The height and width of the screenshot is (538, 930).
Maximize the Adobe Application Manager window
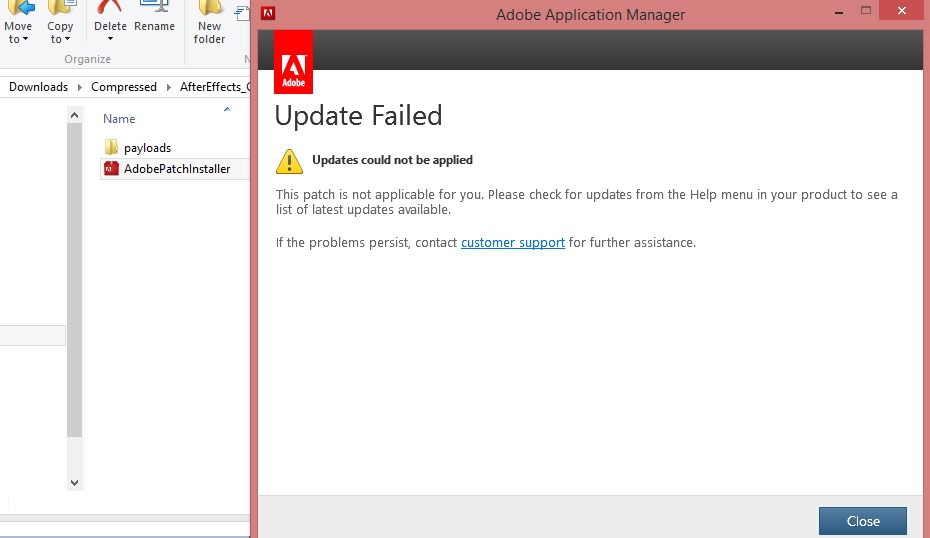(x=866, y=11)
